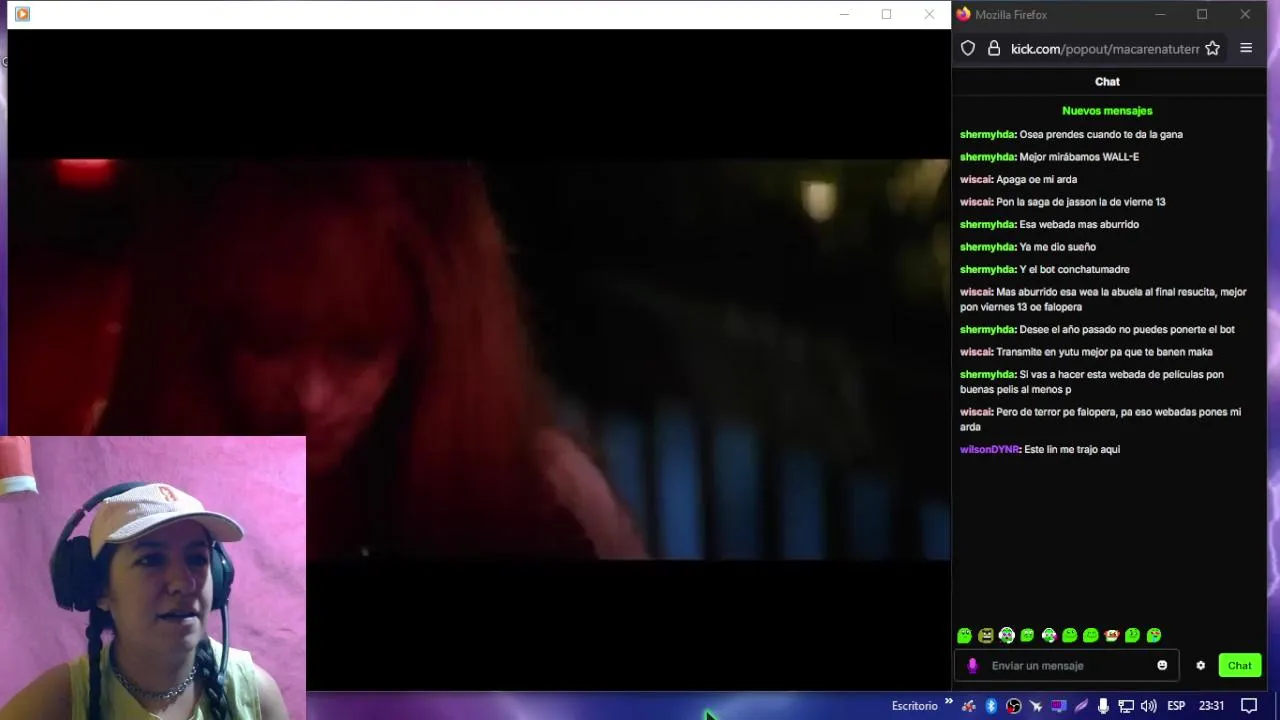1280x720 pixels.
Task: Open the ESP input language selector
Action: coord(1176,706)
